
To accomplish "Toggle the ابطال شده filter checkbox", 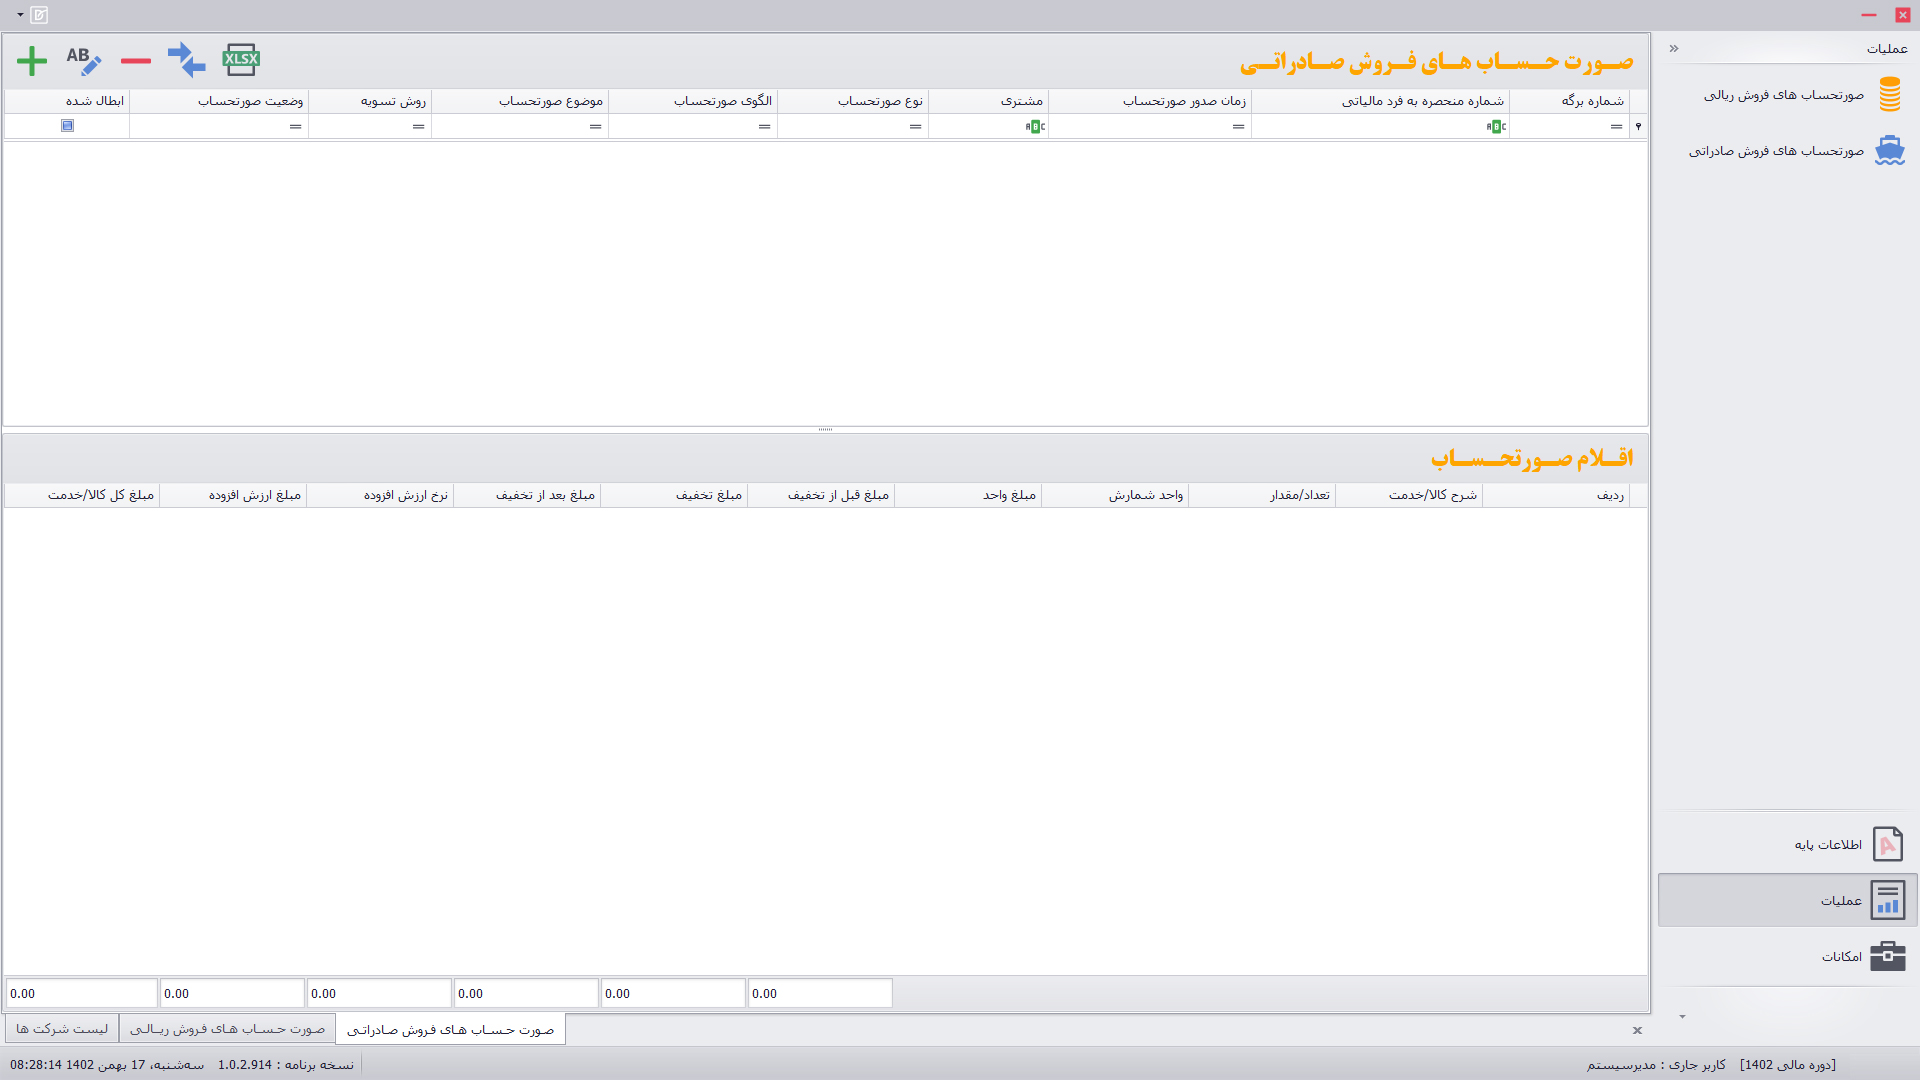I will click(x=67, y=126).
